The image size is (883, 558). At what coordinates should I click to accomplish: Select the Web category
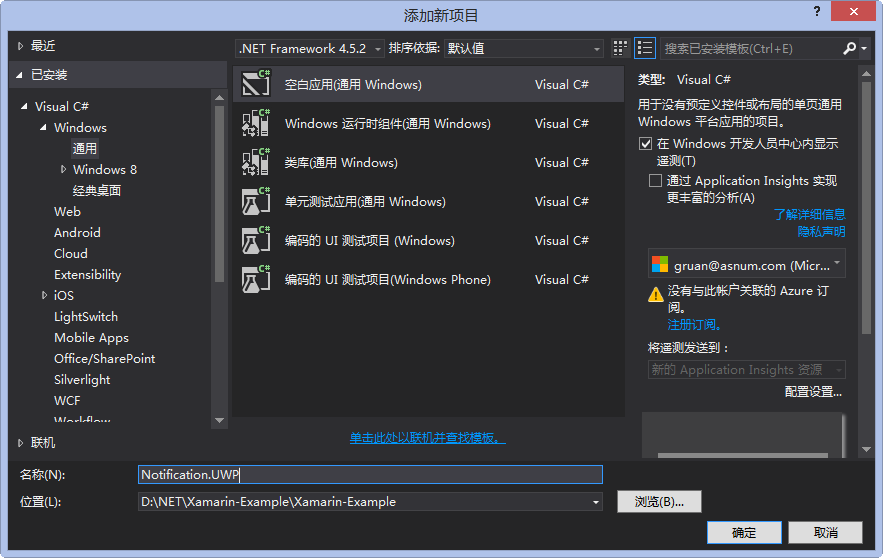coord(67,211)
